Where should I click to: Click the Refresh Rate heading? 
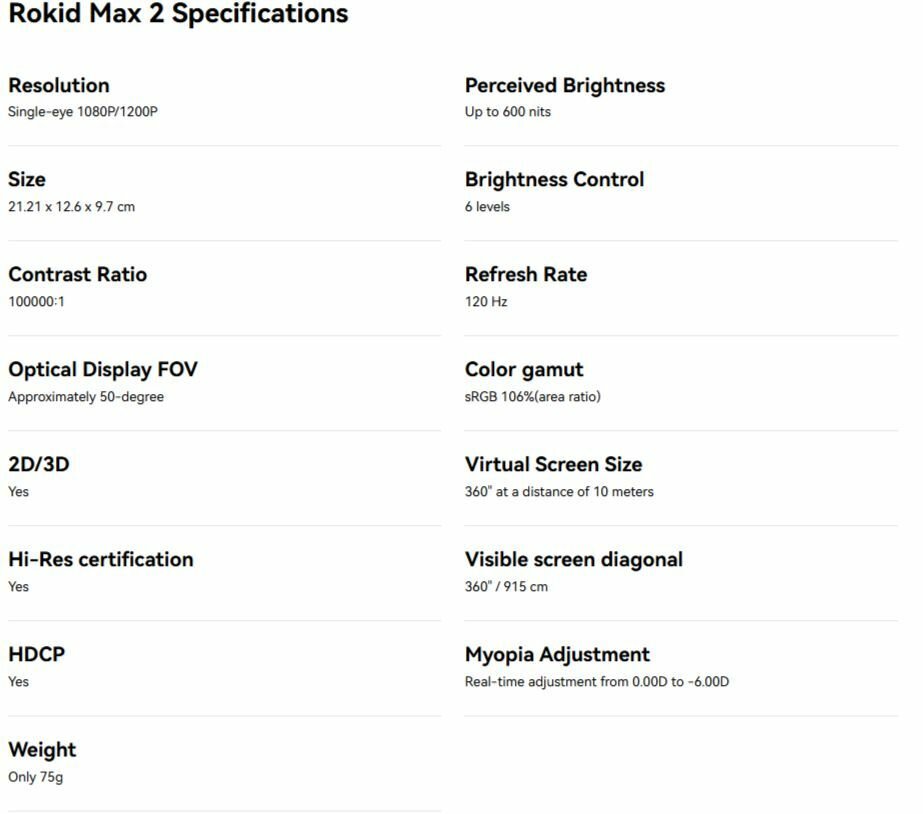click(526, 275)
